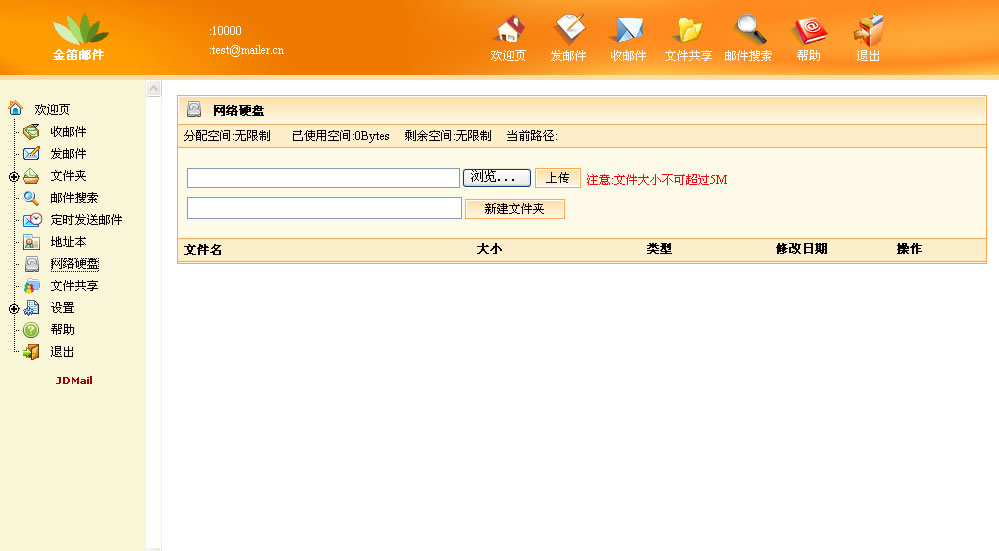Click the 网络硬盘 disk icon in panel header
The image size is (999, 551).
[194, 110]
